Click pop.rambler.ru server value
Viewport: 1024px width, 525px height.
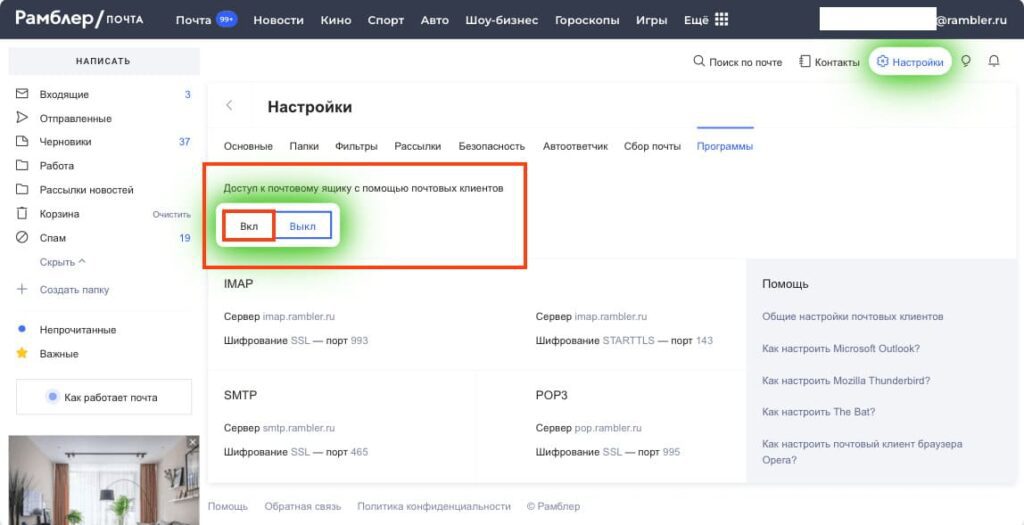(608, 428)
